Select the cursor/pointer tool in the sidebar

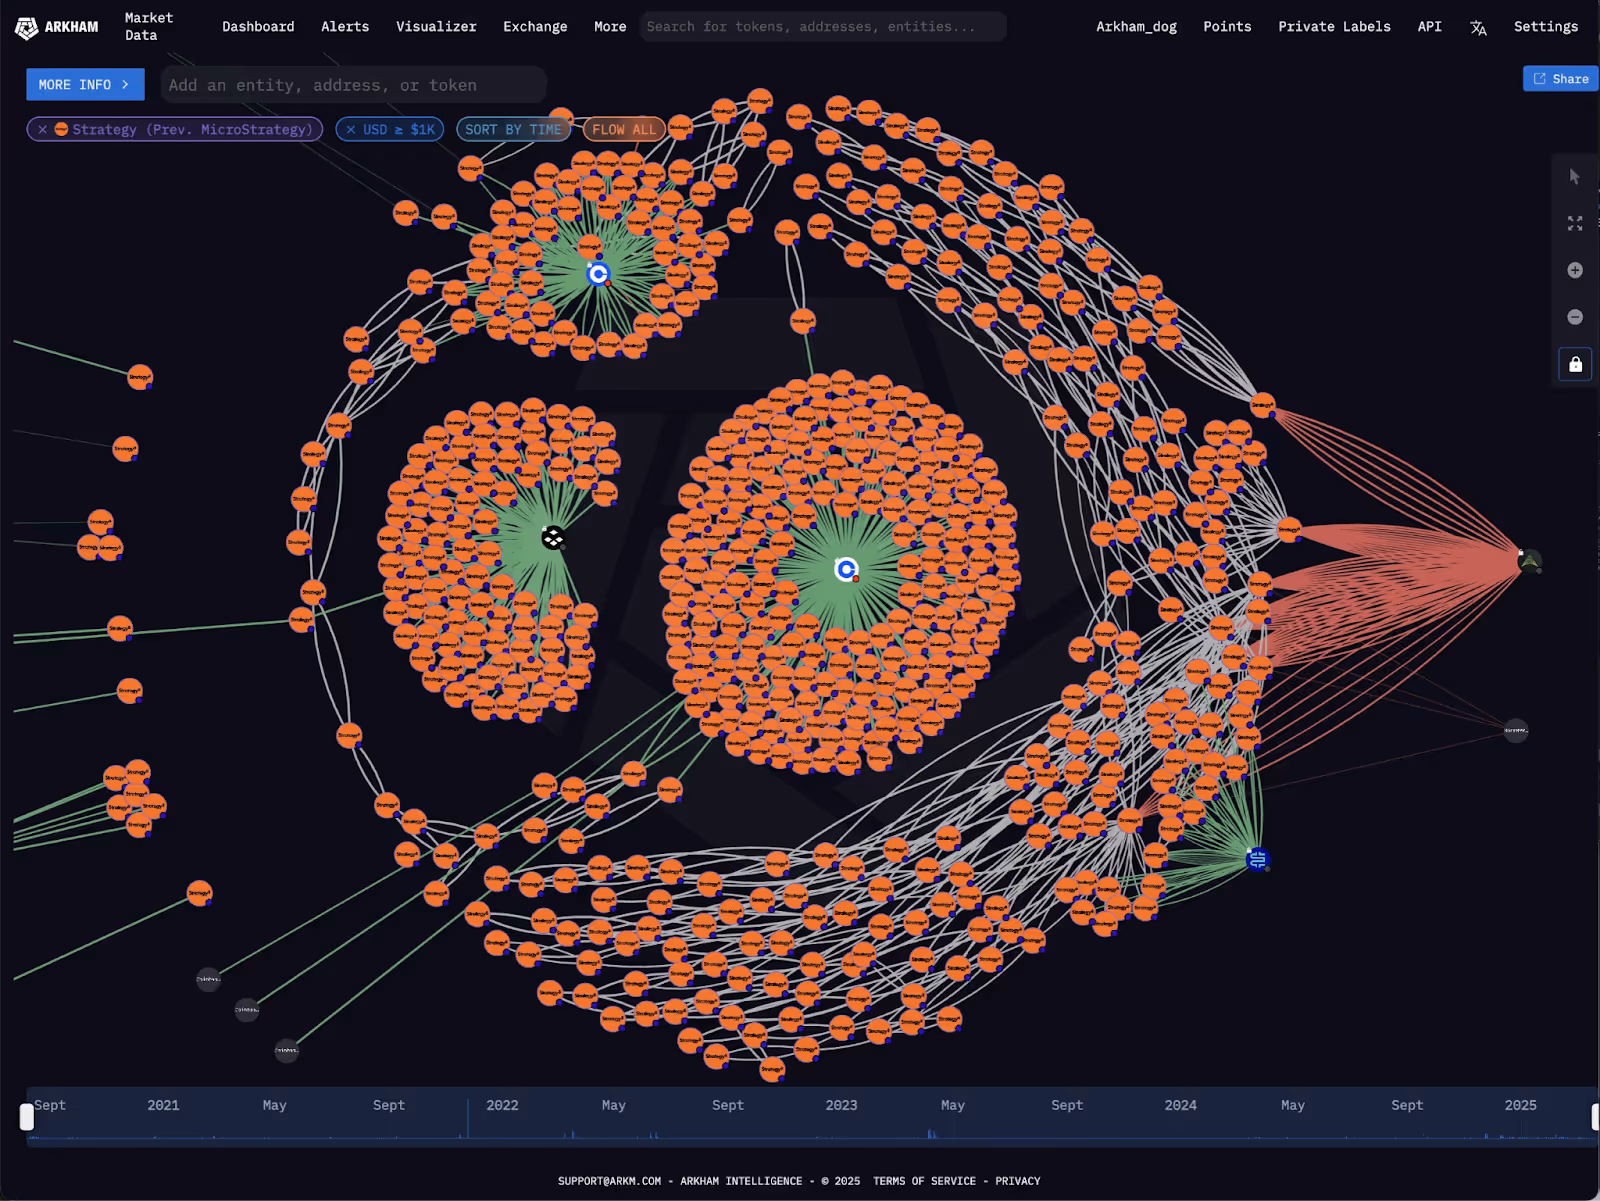coord(1574,176)
